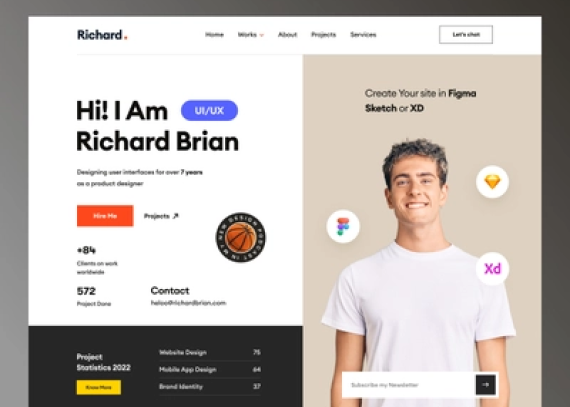Click the Figma logo icon

tap(343, 226)
